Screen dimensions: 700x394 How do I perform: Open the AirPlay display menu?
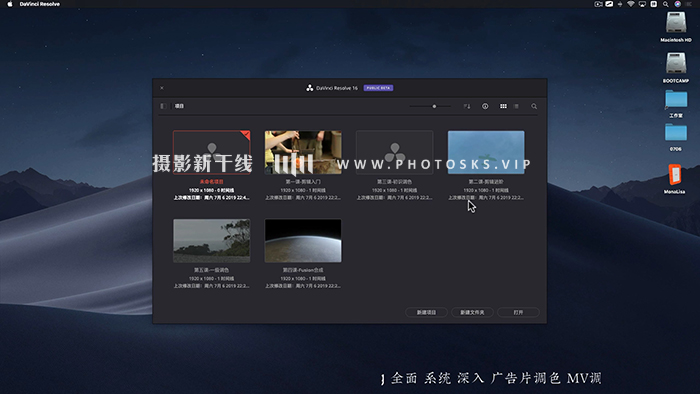[642, 4]
